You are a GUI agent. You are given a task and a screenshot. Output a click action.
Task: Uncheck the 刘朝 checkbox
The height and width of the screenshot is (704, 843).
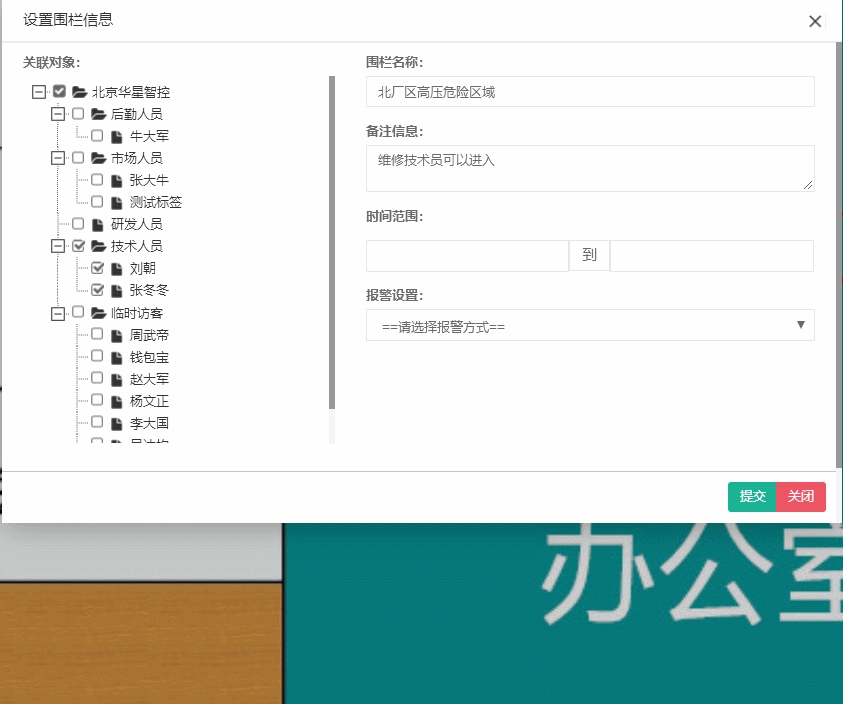(96, 268)
